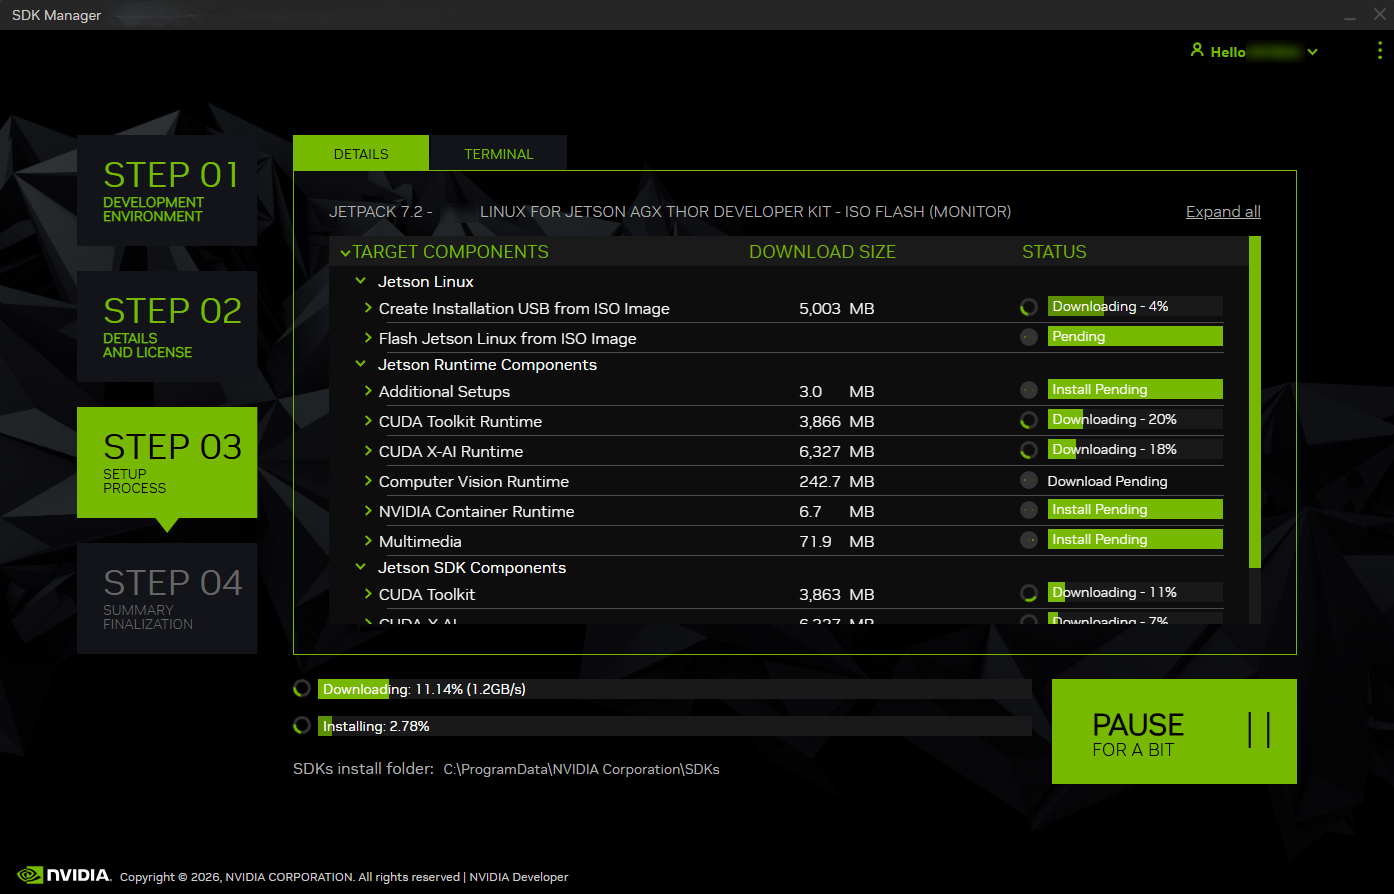Click the Downloading - 20% status bar
This screenshot has width=1394, height=894.
(1135, 420)
